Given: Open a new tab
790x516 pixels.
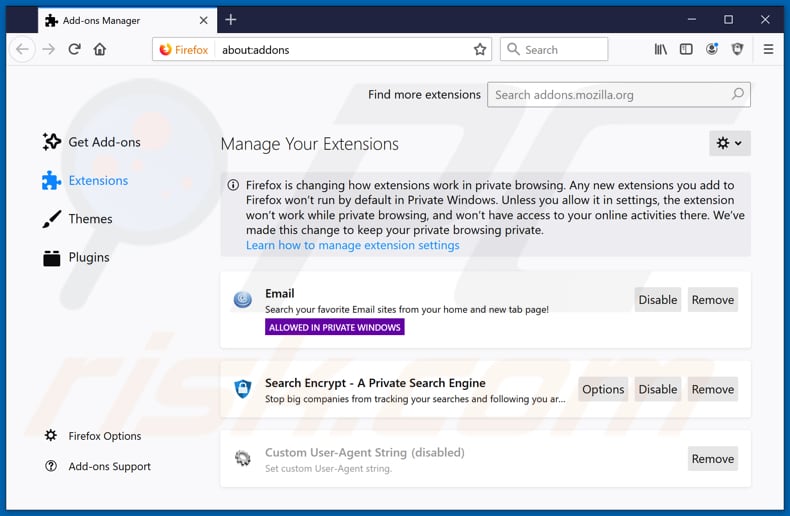Looking at the screenshot, I should click(x=231, y=20).
